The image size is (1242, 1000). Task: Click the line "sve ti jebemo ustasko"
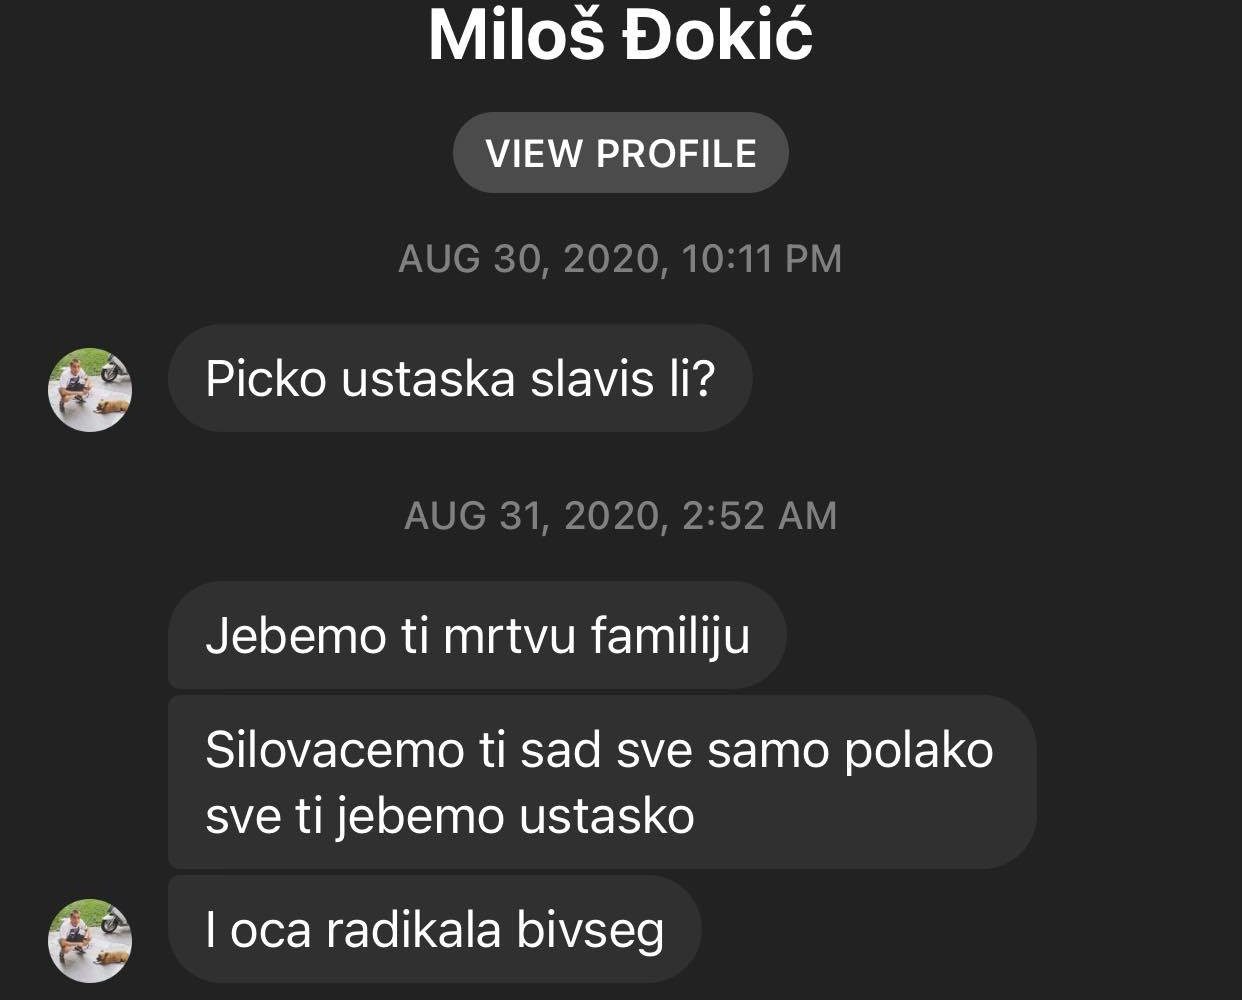pyautogui.click(x=450, y=816)
